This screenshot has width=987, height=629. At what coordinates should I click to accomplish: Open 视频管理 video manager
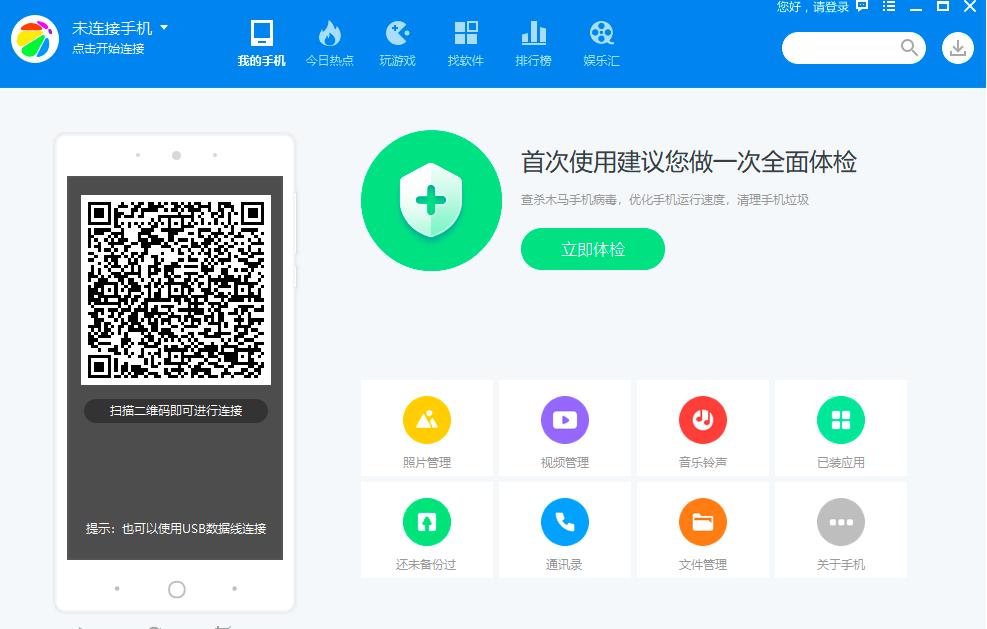[x=565, y=428]
